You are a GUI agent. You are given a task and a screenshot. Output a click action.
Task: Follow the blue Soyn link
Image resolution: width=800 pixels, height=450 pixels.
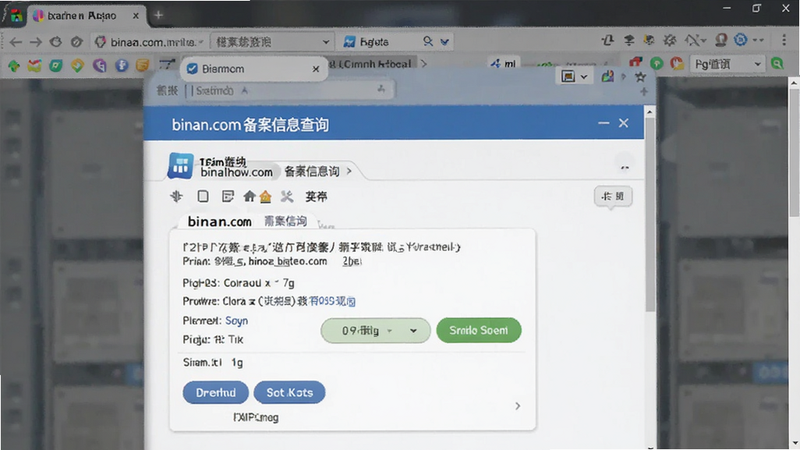(x=237, y=321)
